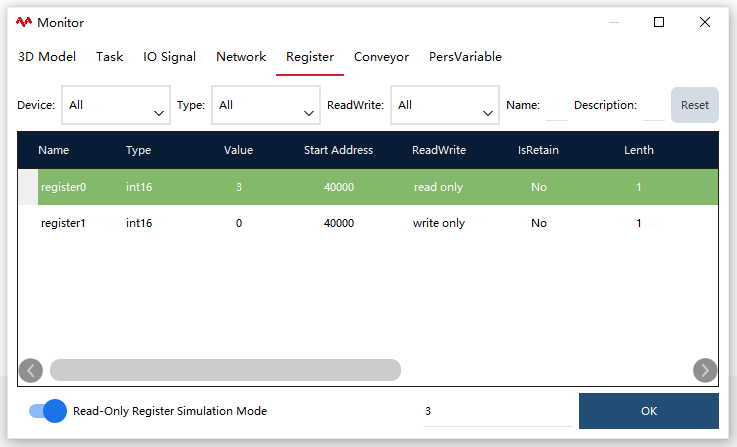Click the Name filter input field
The height and width of the screenshot is (447, 737).
point(557,105)
